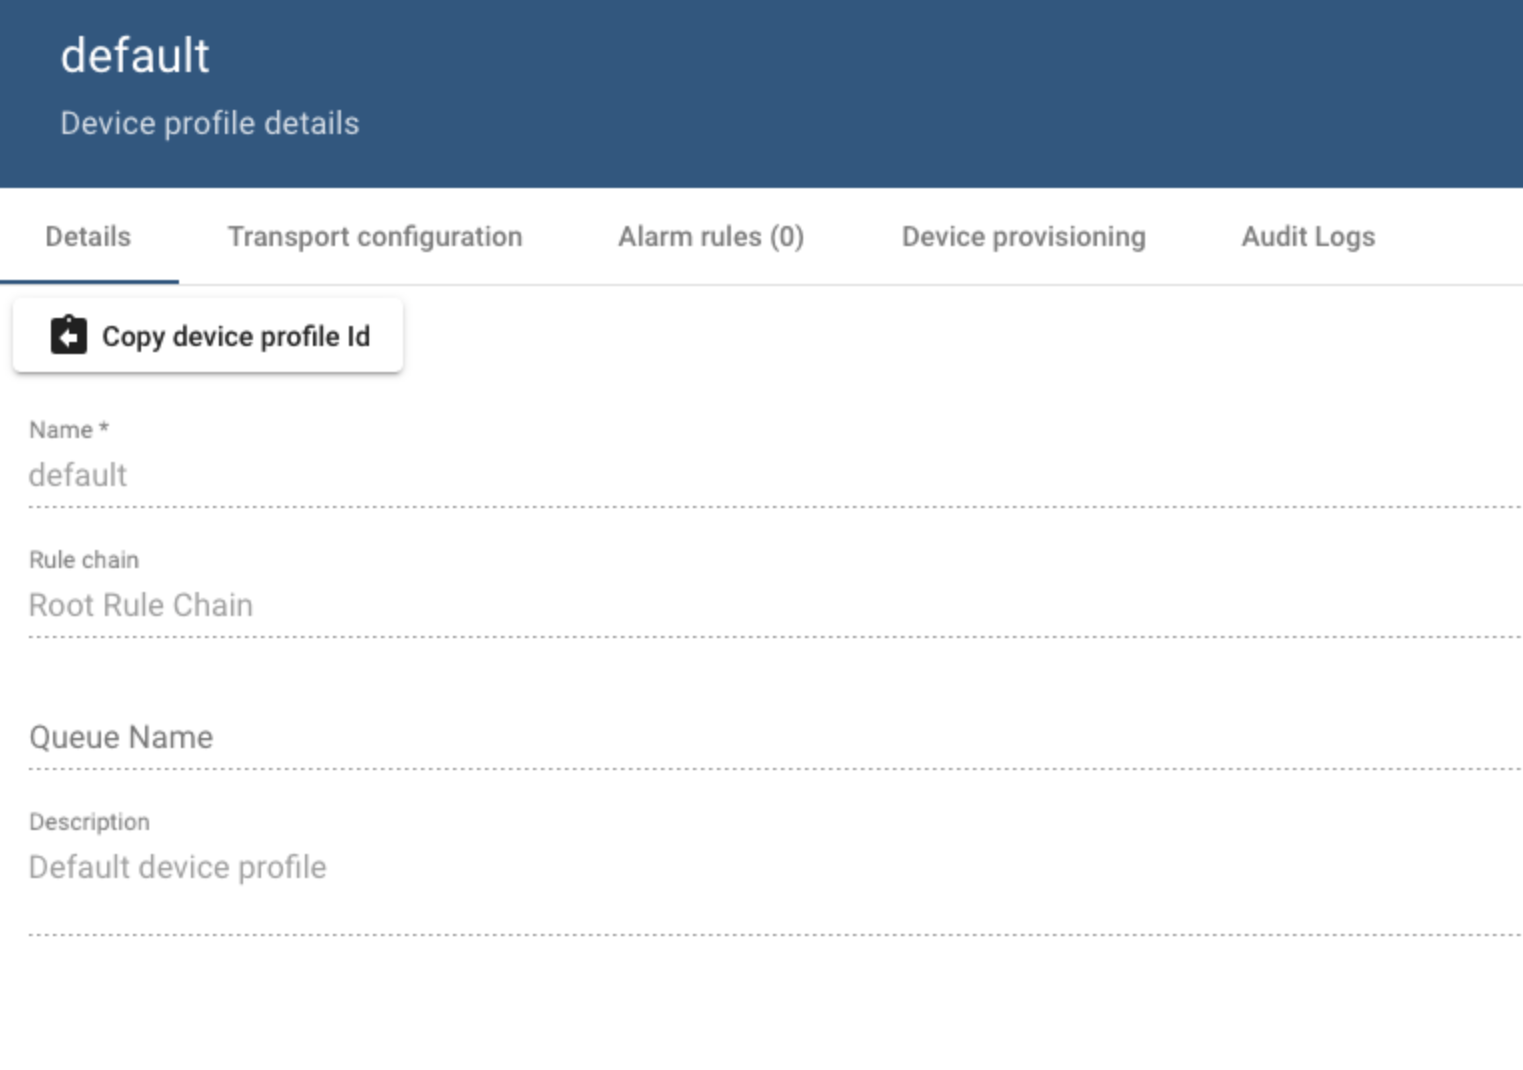Screen dimensions: 1523x1070
Task: Open the Alarm rules (0) tab
Action: (712, 236)
